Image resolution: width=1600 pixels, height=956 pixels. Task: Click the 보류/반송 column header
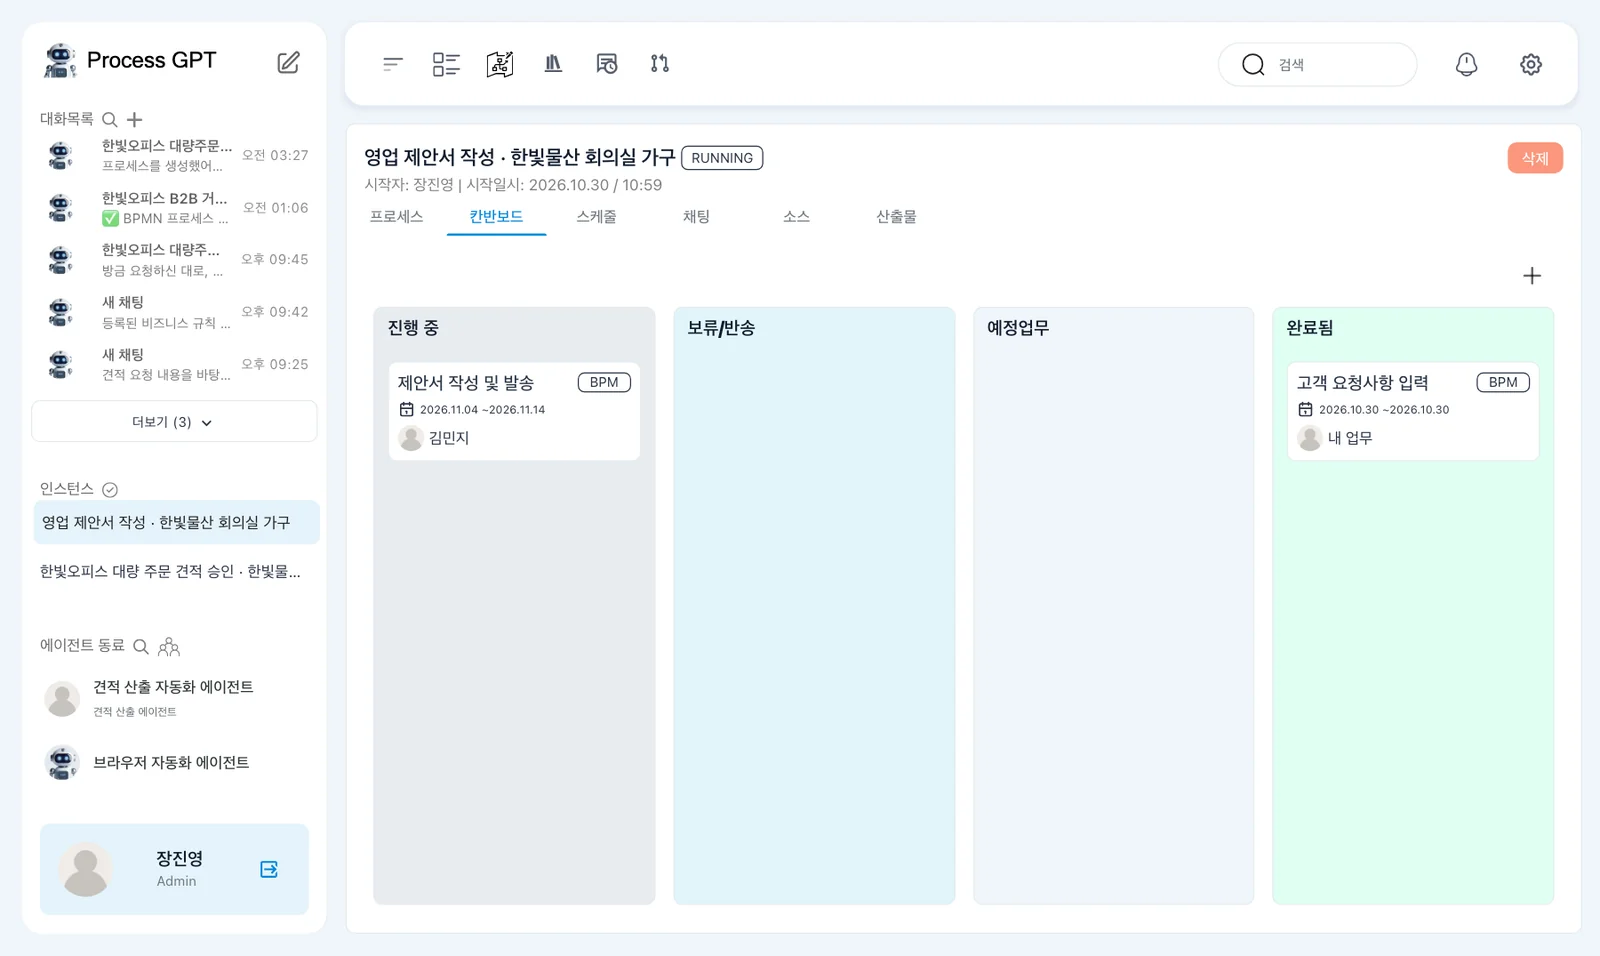(x=721, y=328)
